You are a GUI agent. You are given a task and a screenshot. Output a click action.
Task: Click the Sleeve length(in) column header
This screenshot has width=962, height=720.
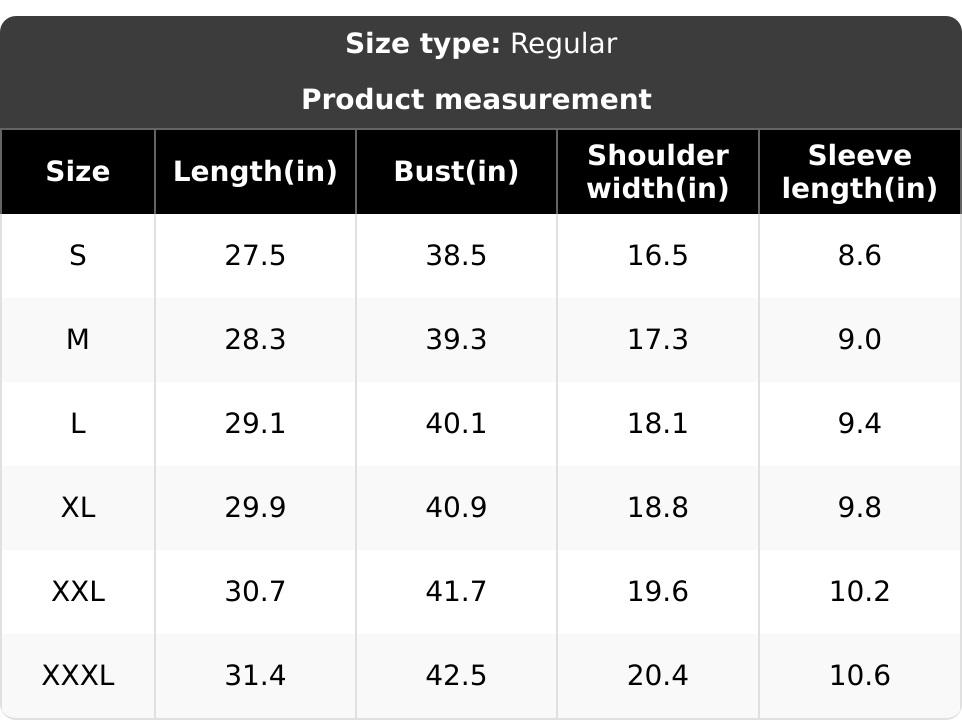tap(859, 172)
